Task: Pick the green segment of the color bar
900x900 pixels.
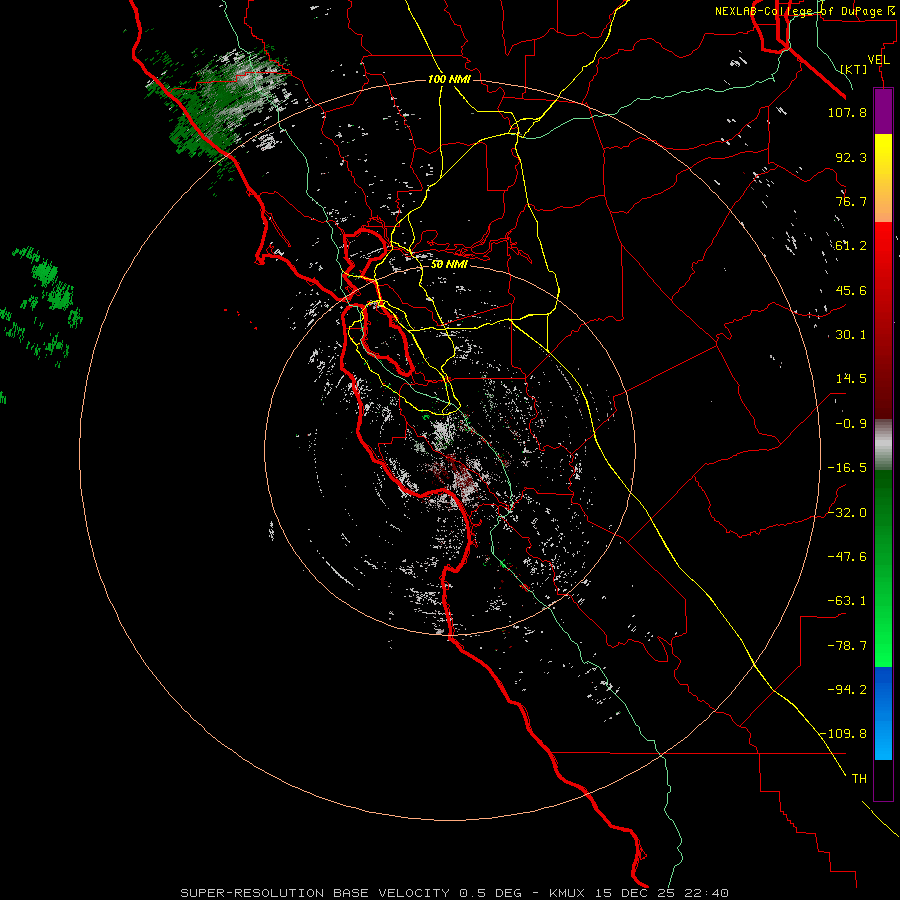Action: (x=883, y=568)
